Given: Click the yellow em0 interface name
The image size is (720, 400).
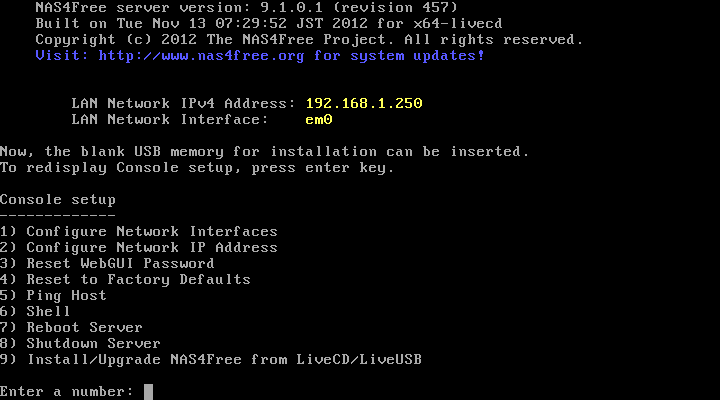Looking at the screenshot, I should pyautogui.click(x=319, y=119).
